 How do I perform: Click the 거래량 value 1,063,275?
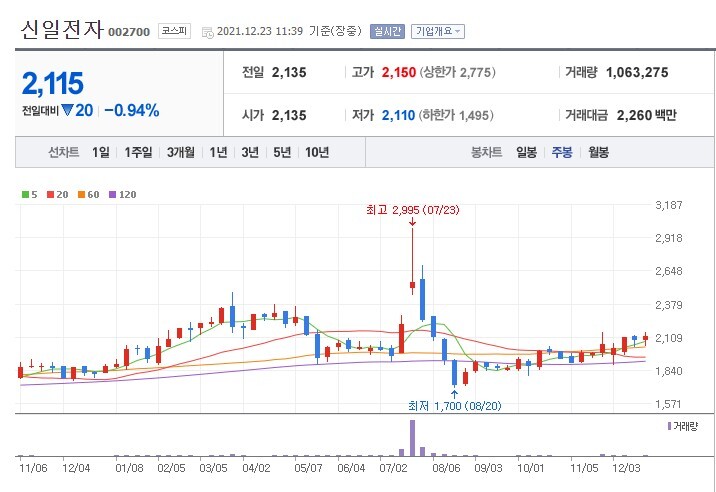click(x=637, y=72)
